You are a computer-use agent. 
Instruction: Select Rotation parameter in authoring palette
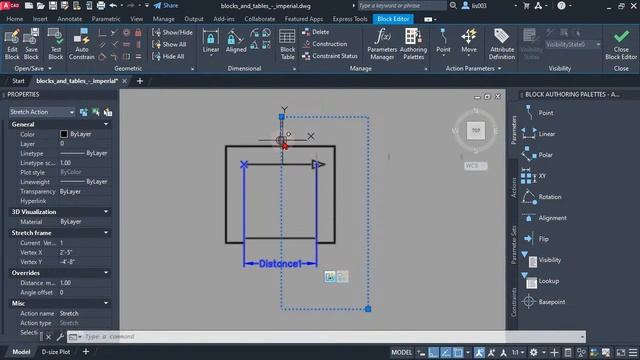click(x=541, y=197)
